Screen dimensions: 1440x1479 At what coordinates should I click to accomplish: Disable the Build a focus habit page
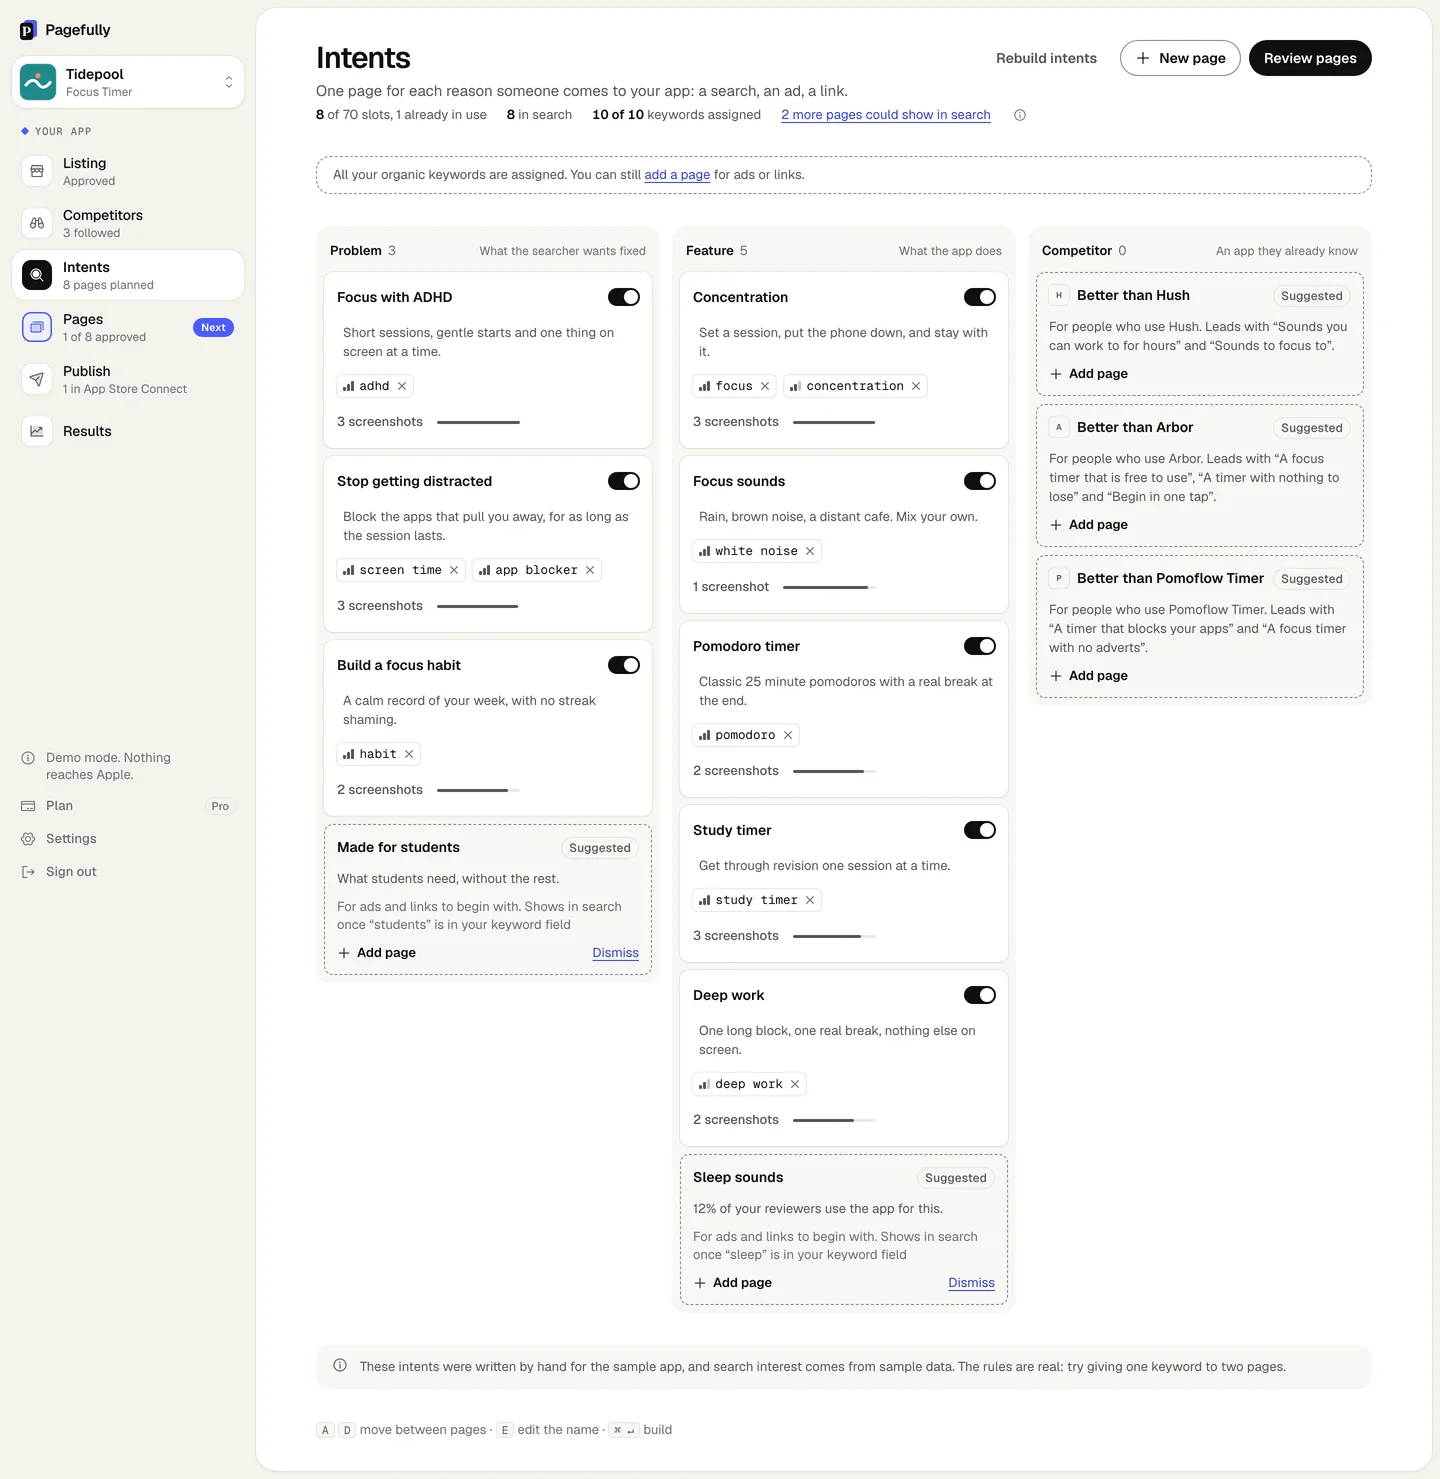624,665
